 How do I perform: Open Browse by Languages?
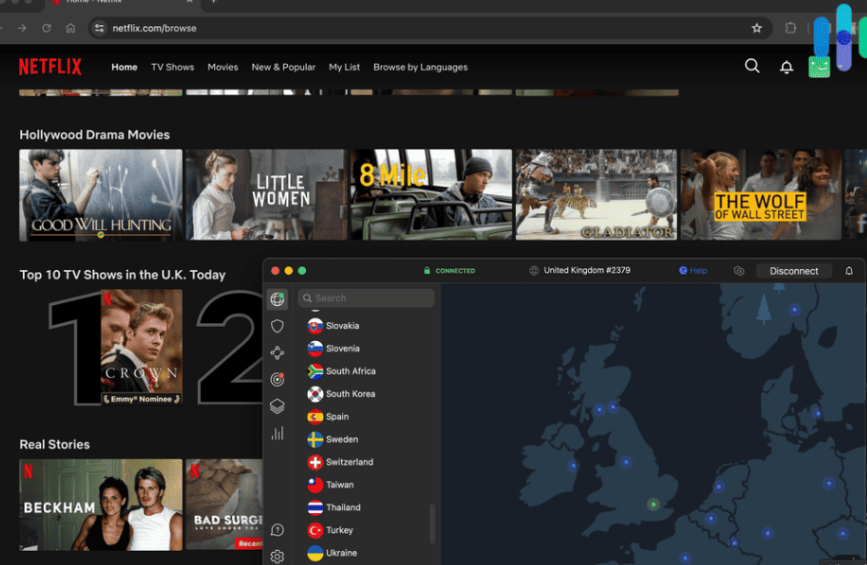420,67
